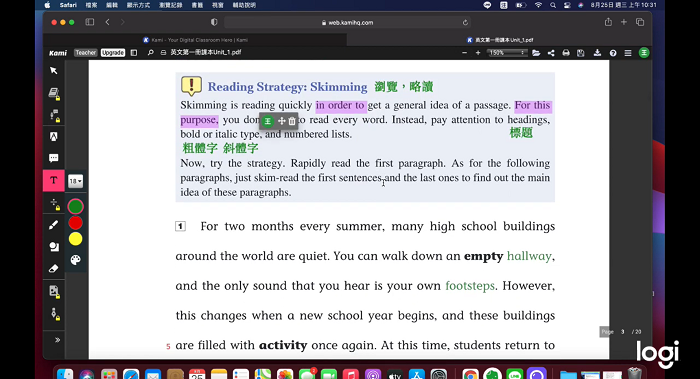Switch to the 英文第一冊課本Unit_1.pdf browser tab
Viewport: 700px width, 379px height.
[x=500, y=40]
